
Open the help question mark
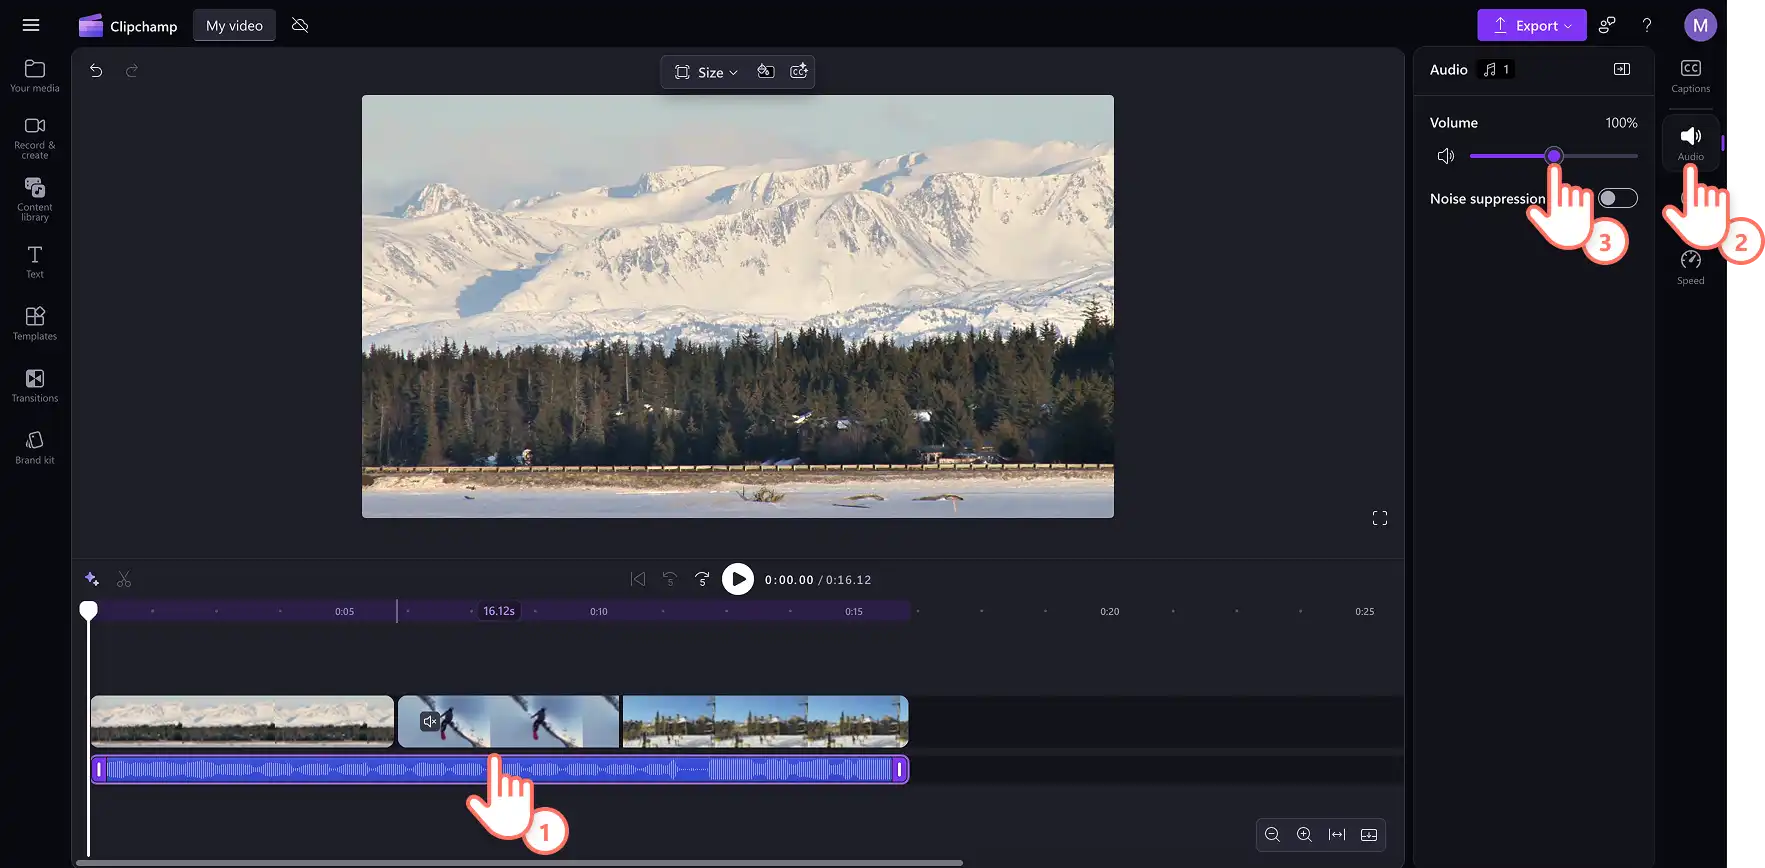click(1647, 26)
